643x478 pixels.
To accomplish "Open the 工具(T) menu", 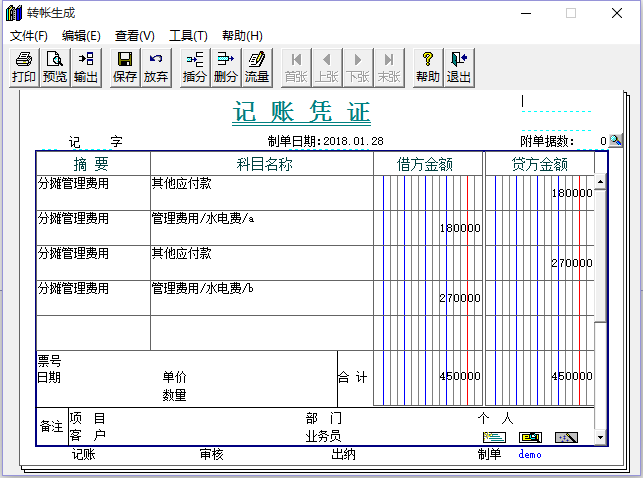I will 188,36.
